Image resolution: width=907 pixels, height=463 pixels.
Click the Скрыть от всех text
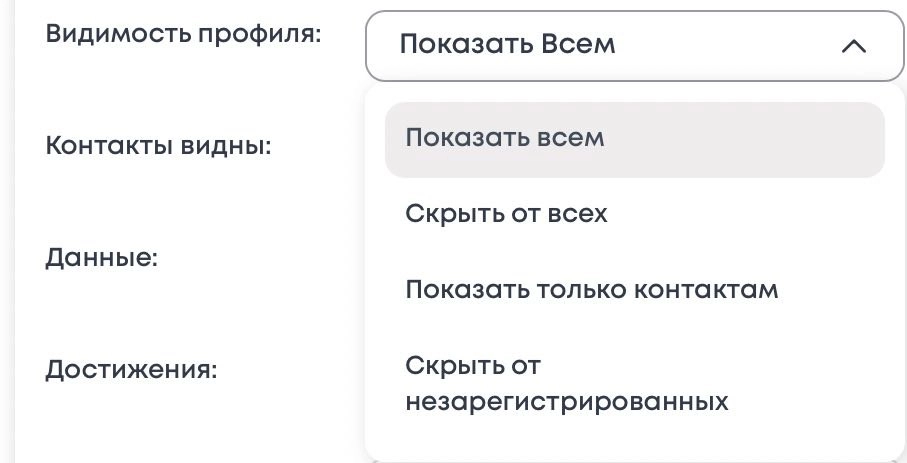tap(506, 214)
